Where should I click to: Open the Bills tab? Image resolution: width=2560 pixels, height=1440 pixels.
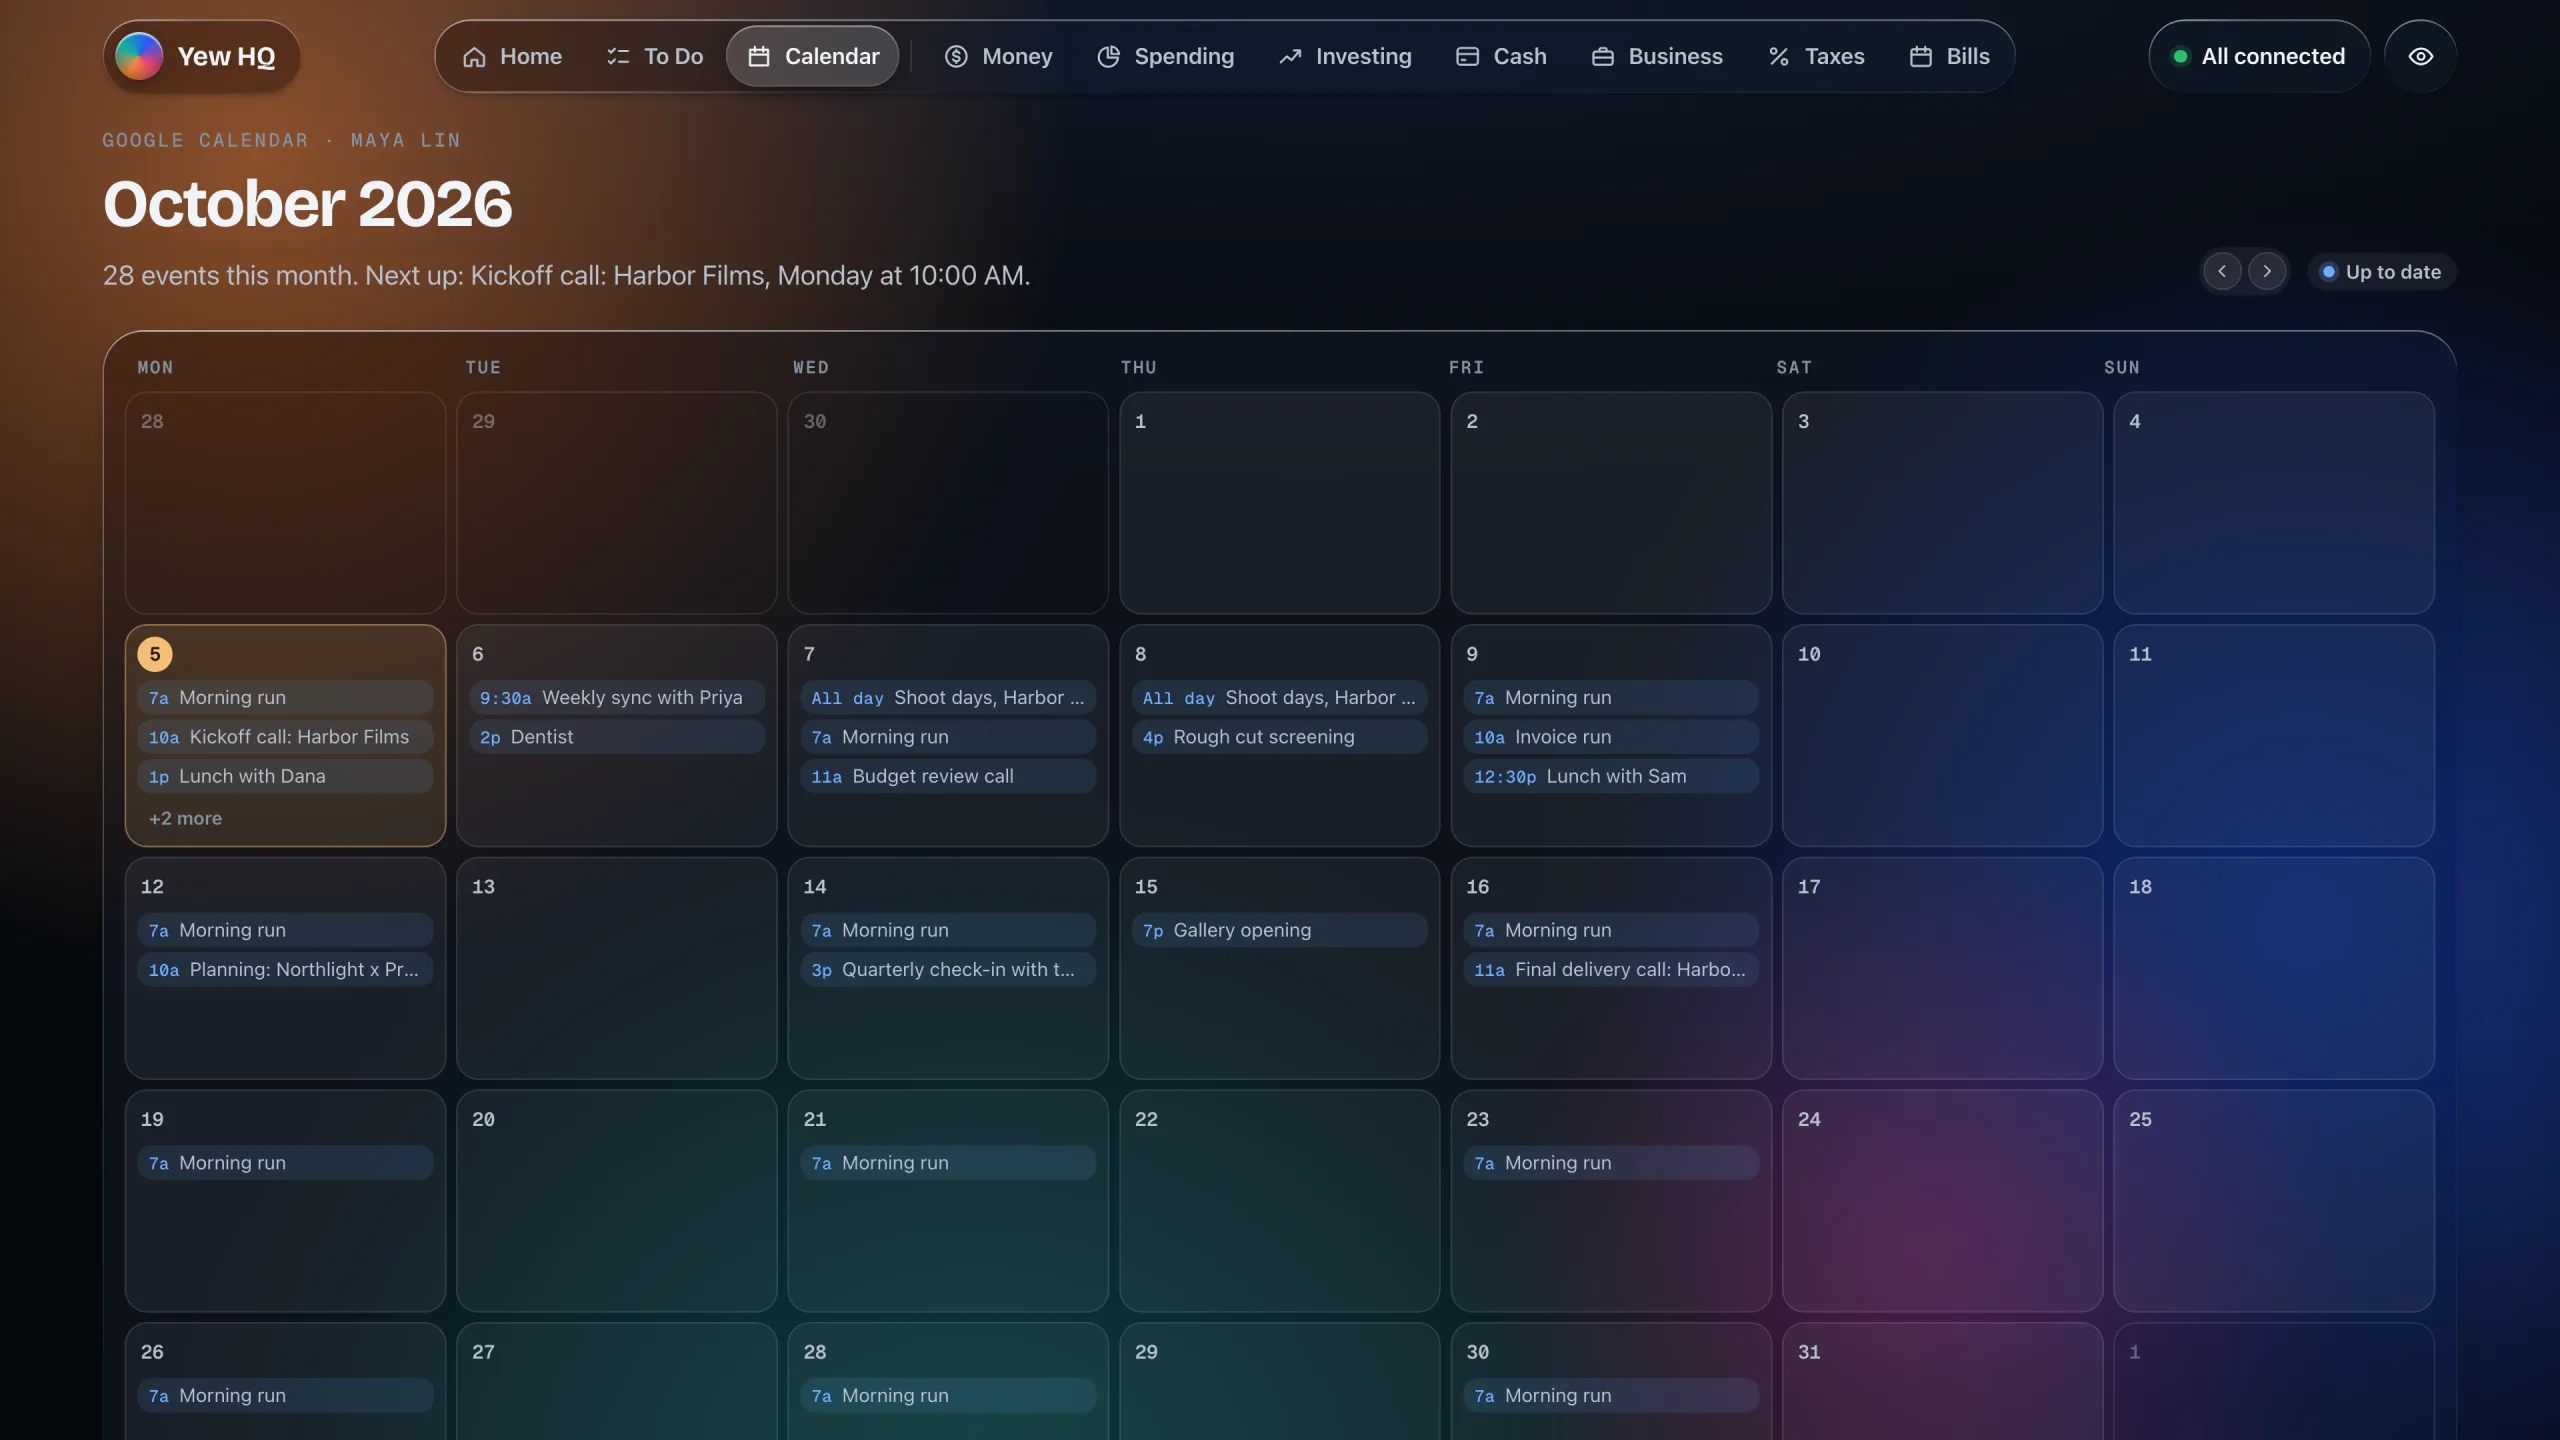(1950, 57)
